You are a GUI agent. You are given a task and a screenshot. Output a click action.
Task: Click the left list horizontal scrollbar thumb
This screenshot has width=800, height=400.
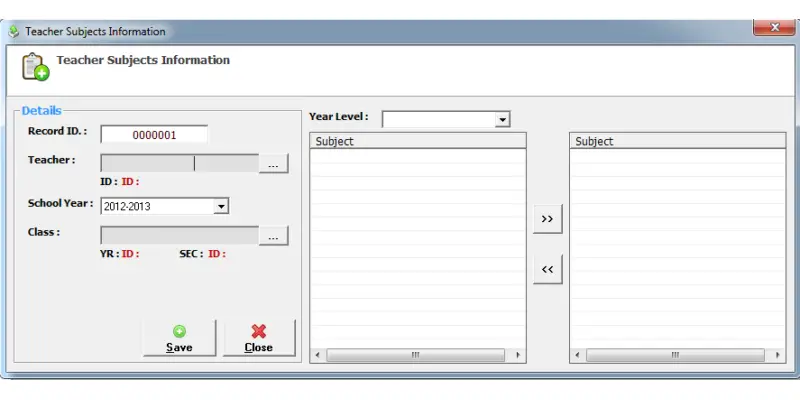tap(415, 355)
